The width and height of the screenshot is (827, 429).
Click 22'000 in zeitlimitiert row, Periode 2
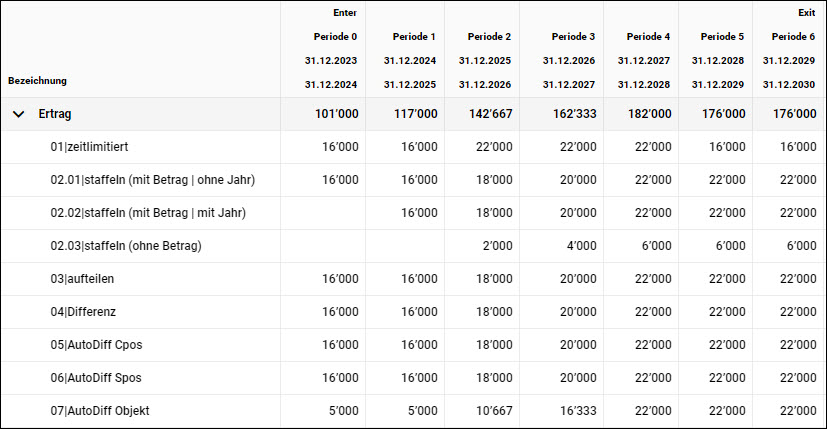pos(494,147)
